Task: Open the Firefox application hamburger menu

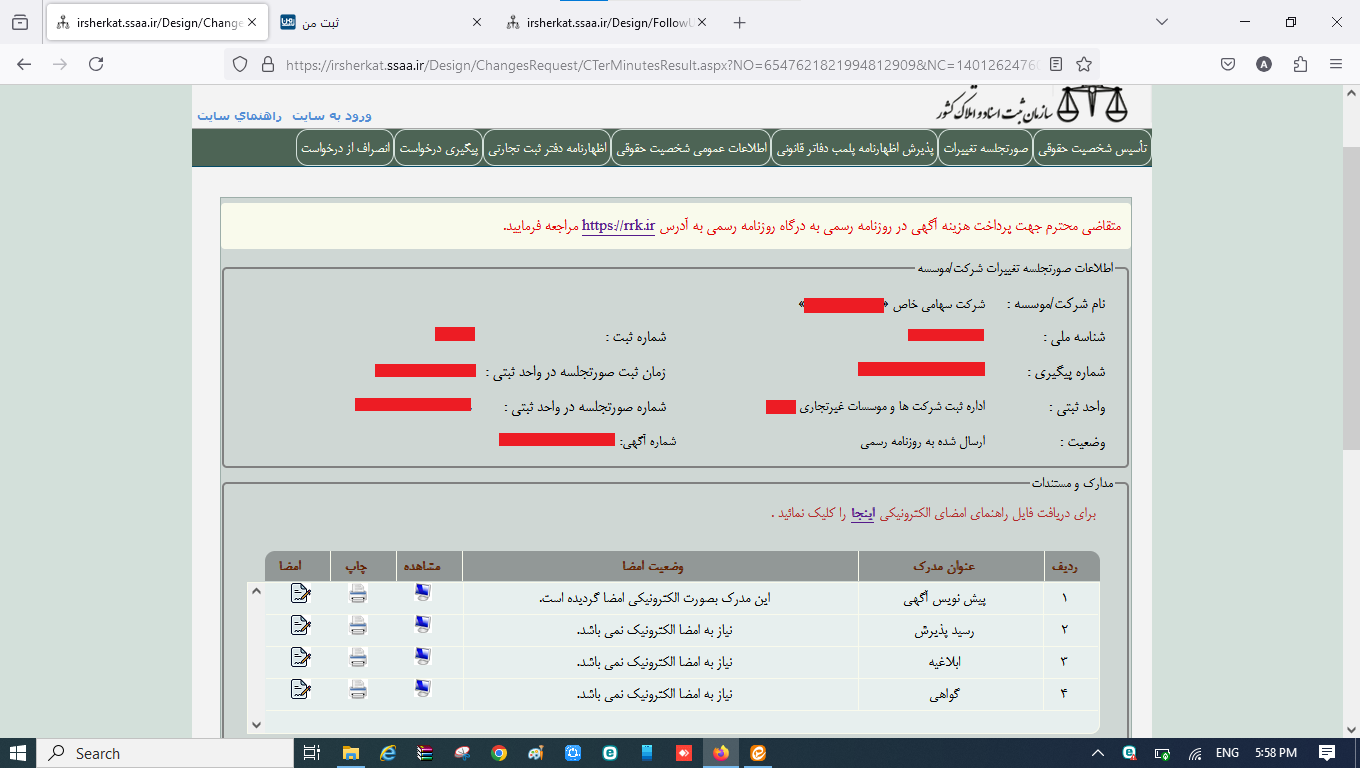Action: (x=1336, y=64)
